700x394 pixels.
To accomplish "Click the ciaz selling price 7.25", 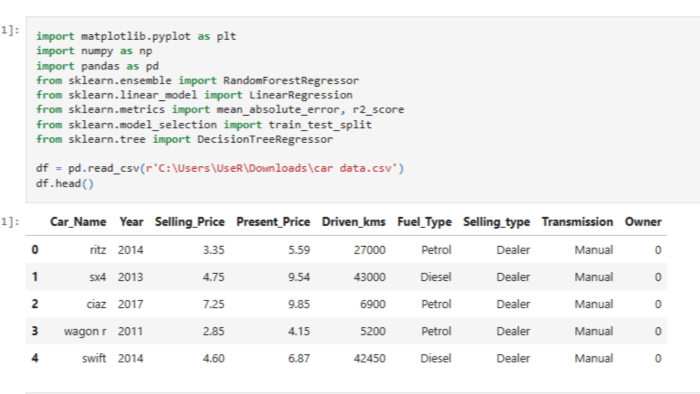I will 213,304.
